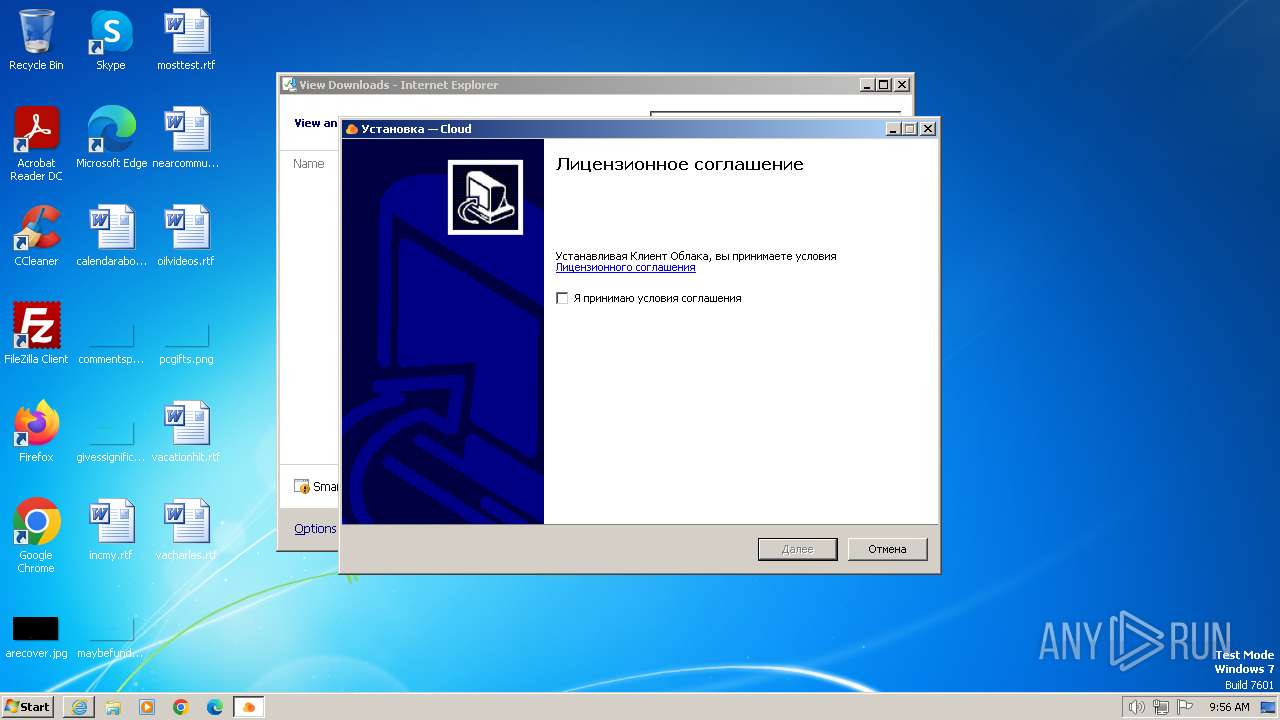This screenshot has height=720, width=1280.
Task: Select the vacationhit.rtf document icon
Action: tap(186, 431)
